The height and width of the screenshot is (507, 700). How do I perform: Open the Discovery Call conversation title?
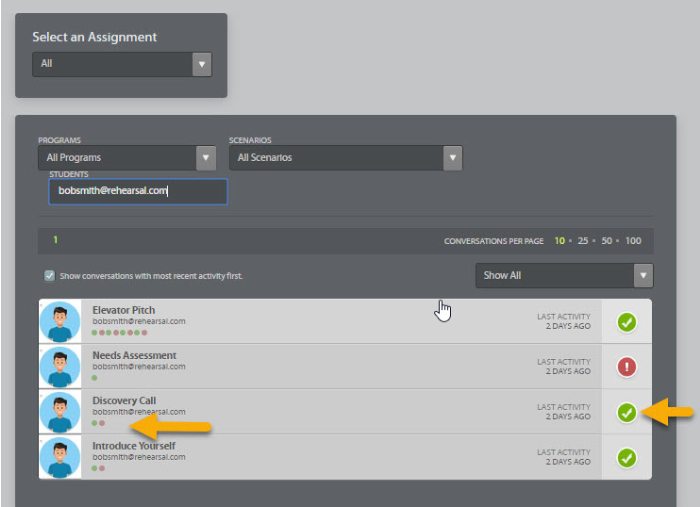tap(124, 401)
